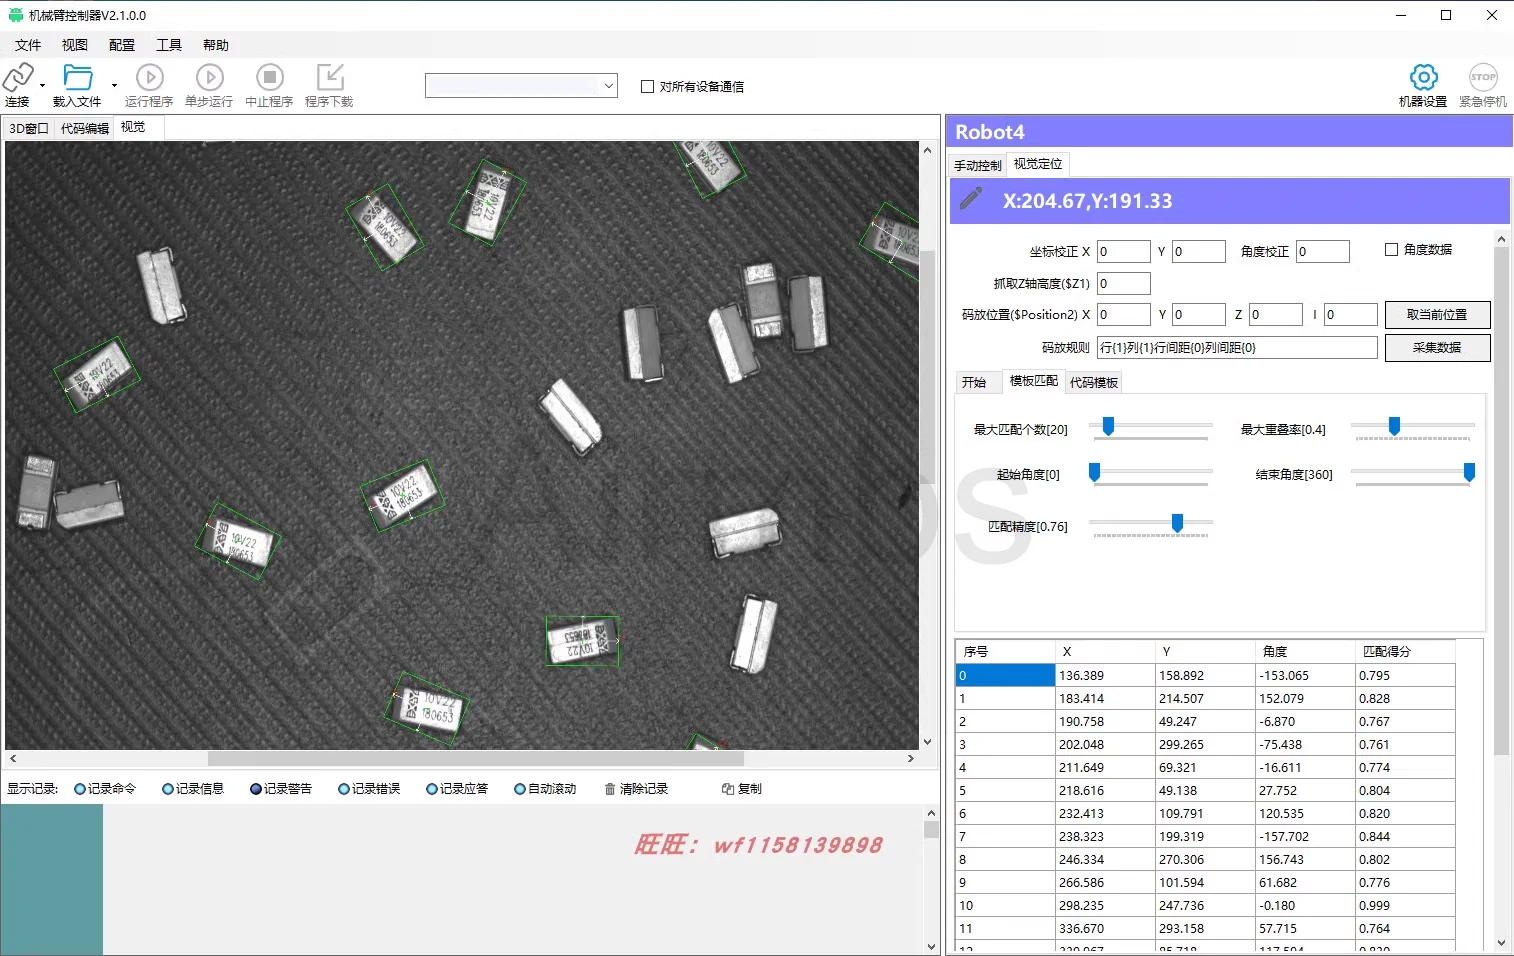
Task: Click the 载入文件 folder icon
Action: [x=77, y=78]
